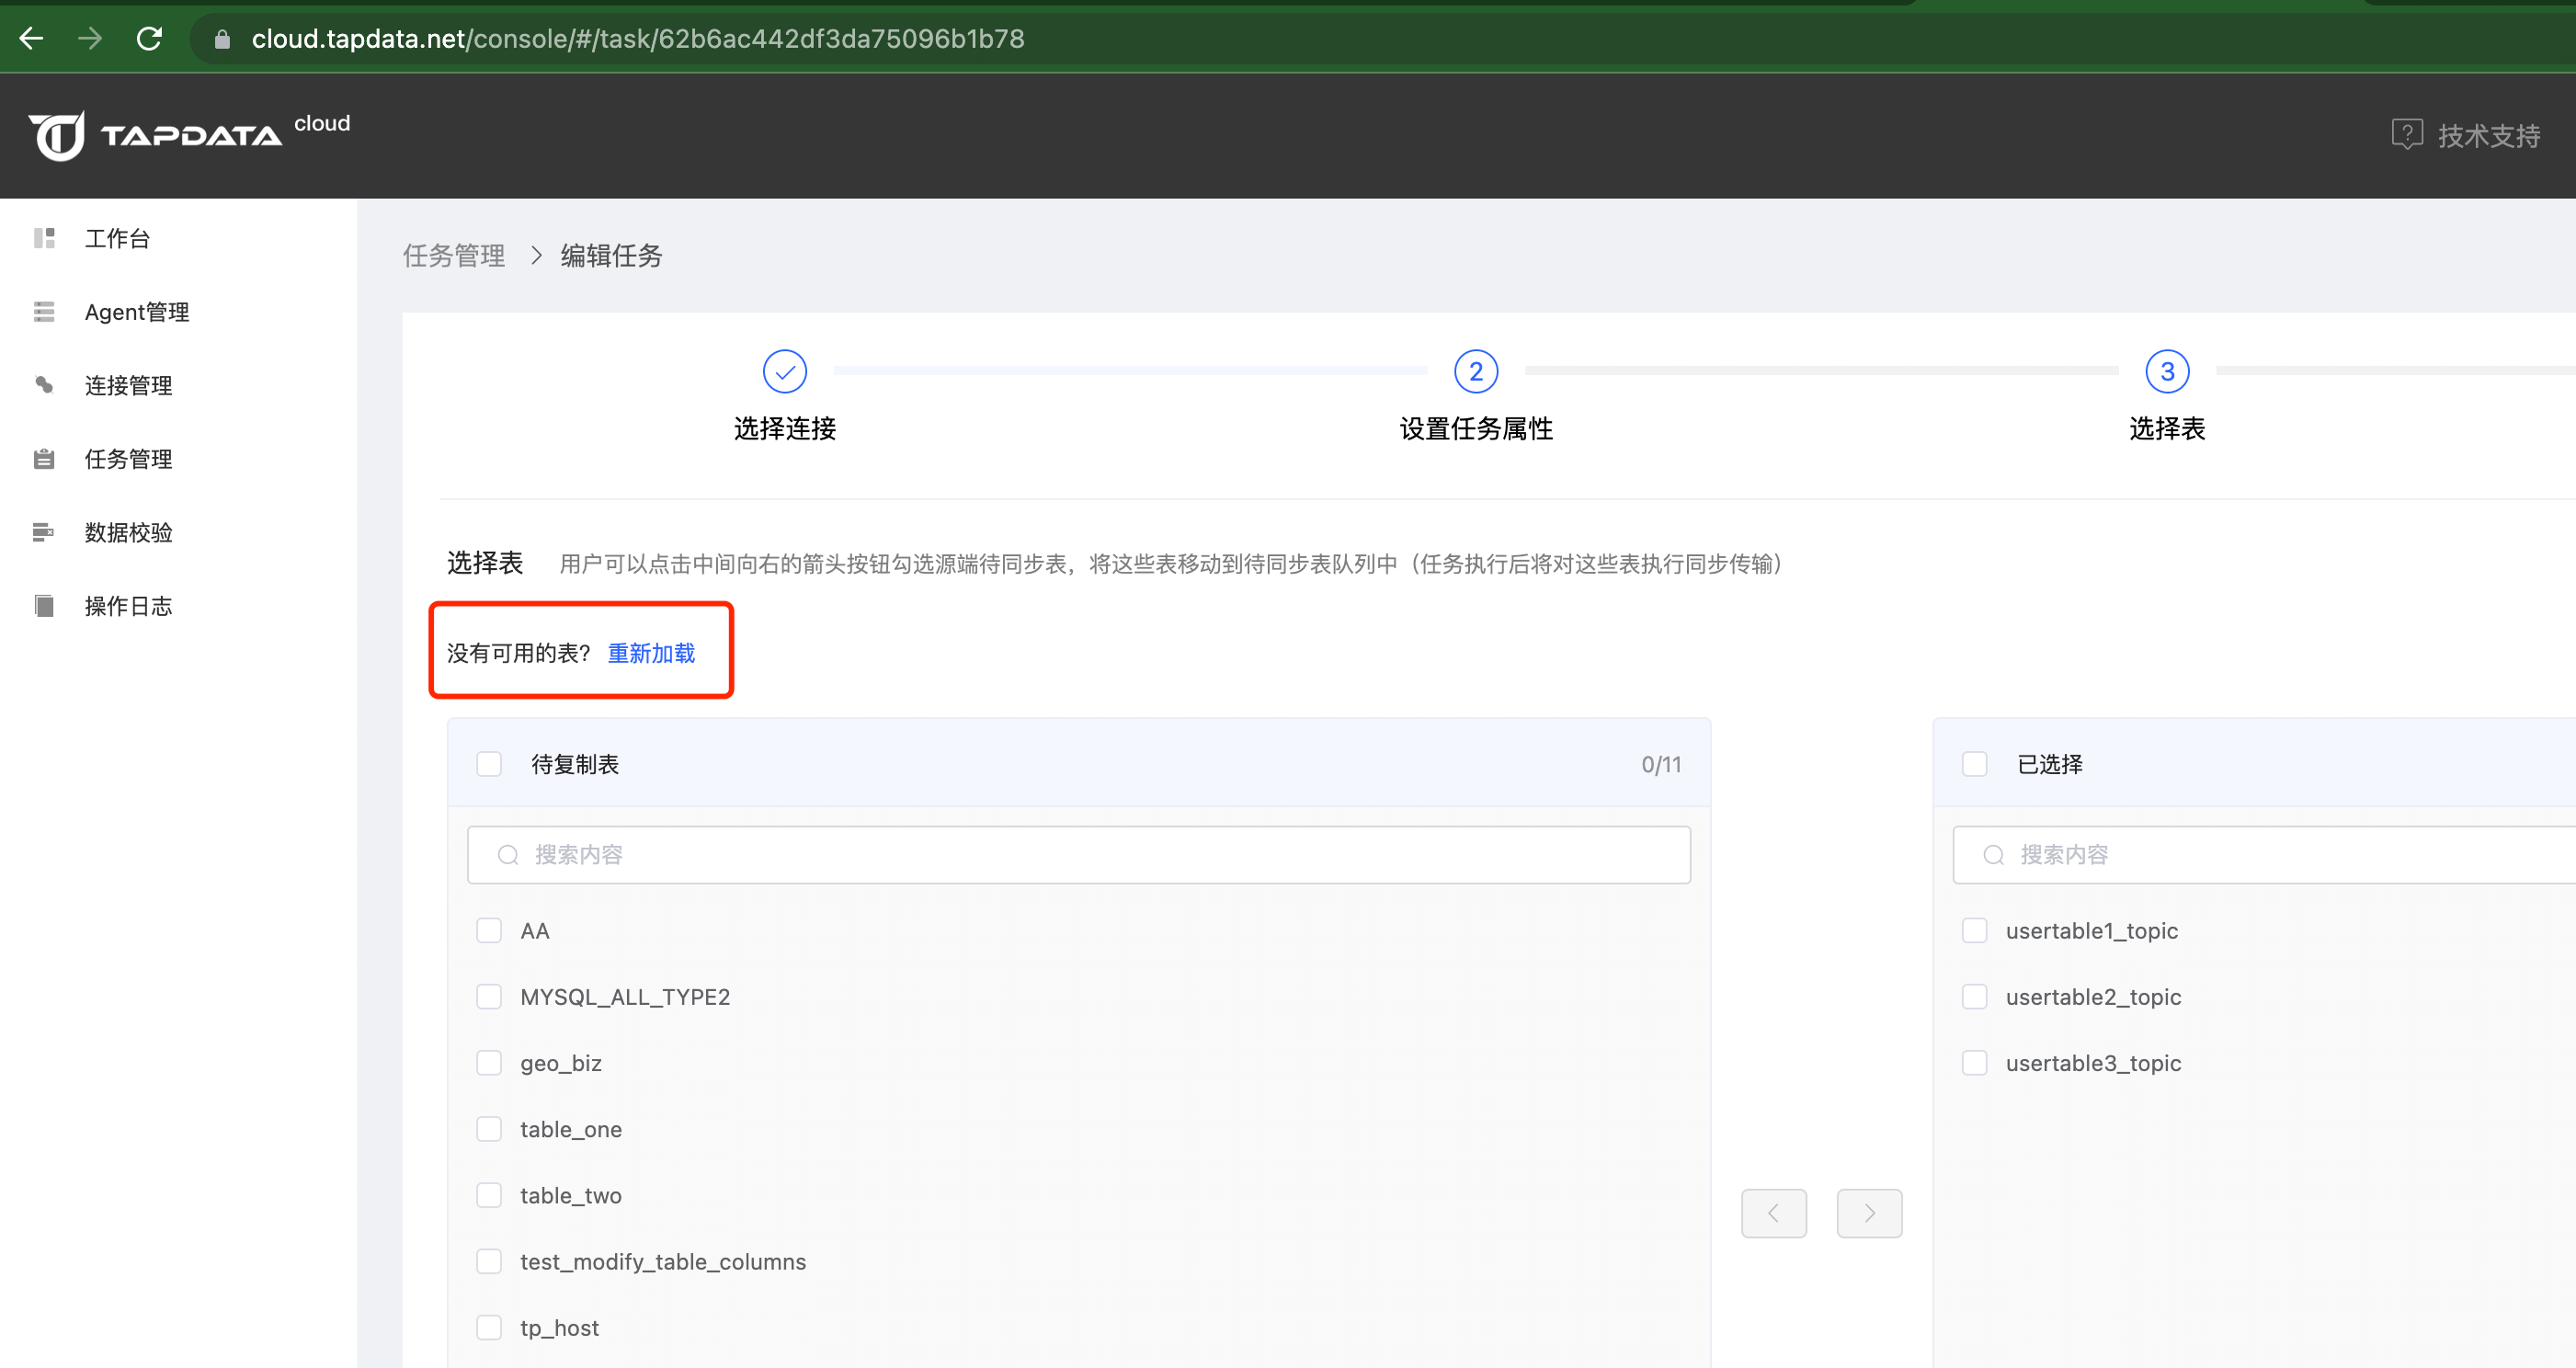This screenshot has width=2576, height=1368.
Task: Open 任务管理 in the sidebar
Action: point(128,459)
